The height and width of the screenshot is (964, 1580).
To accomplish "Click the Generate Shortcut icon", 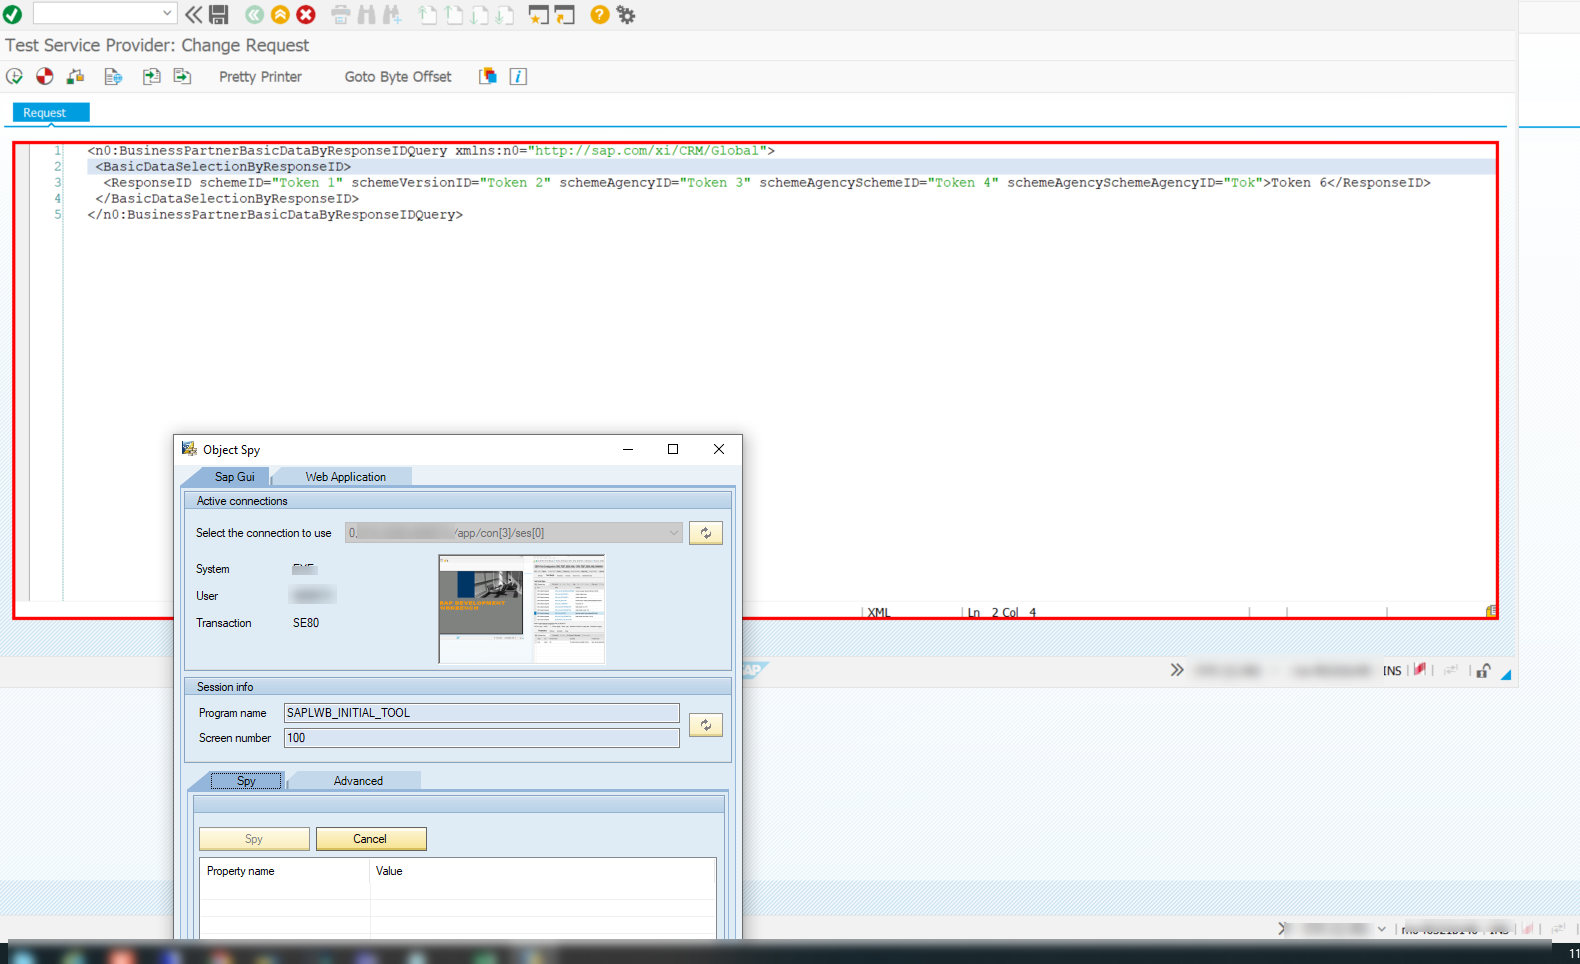I will pos(565,15).
